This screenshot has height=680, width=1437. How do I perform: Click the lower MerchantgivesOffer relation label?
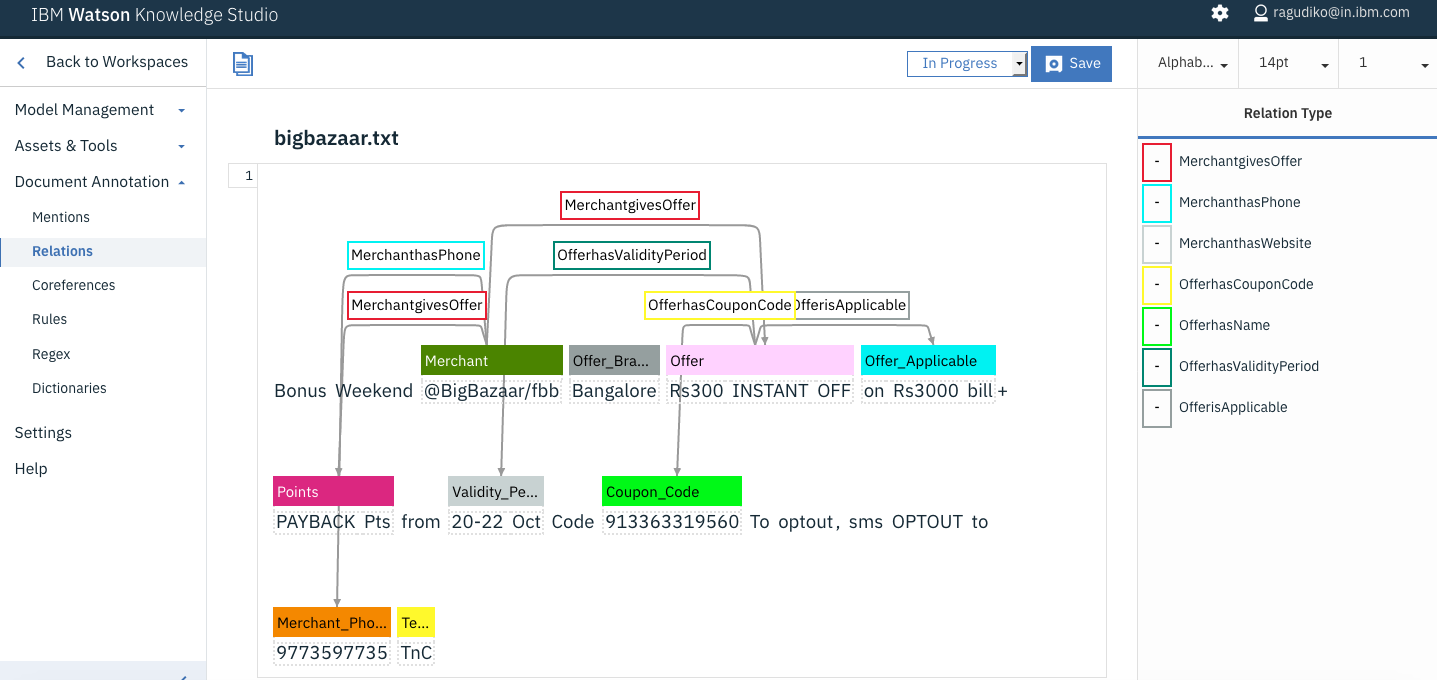click(x=417, y=305)
